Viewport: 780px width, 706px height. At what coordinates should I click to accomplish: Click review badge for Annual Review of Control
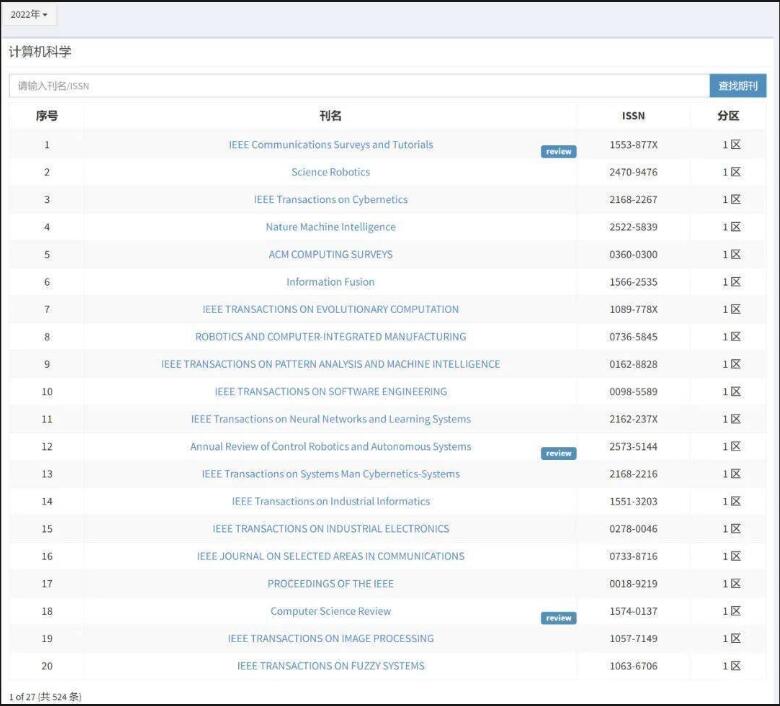tap(558, 454)
